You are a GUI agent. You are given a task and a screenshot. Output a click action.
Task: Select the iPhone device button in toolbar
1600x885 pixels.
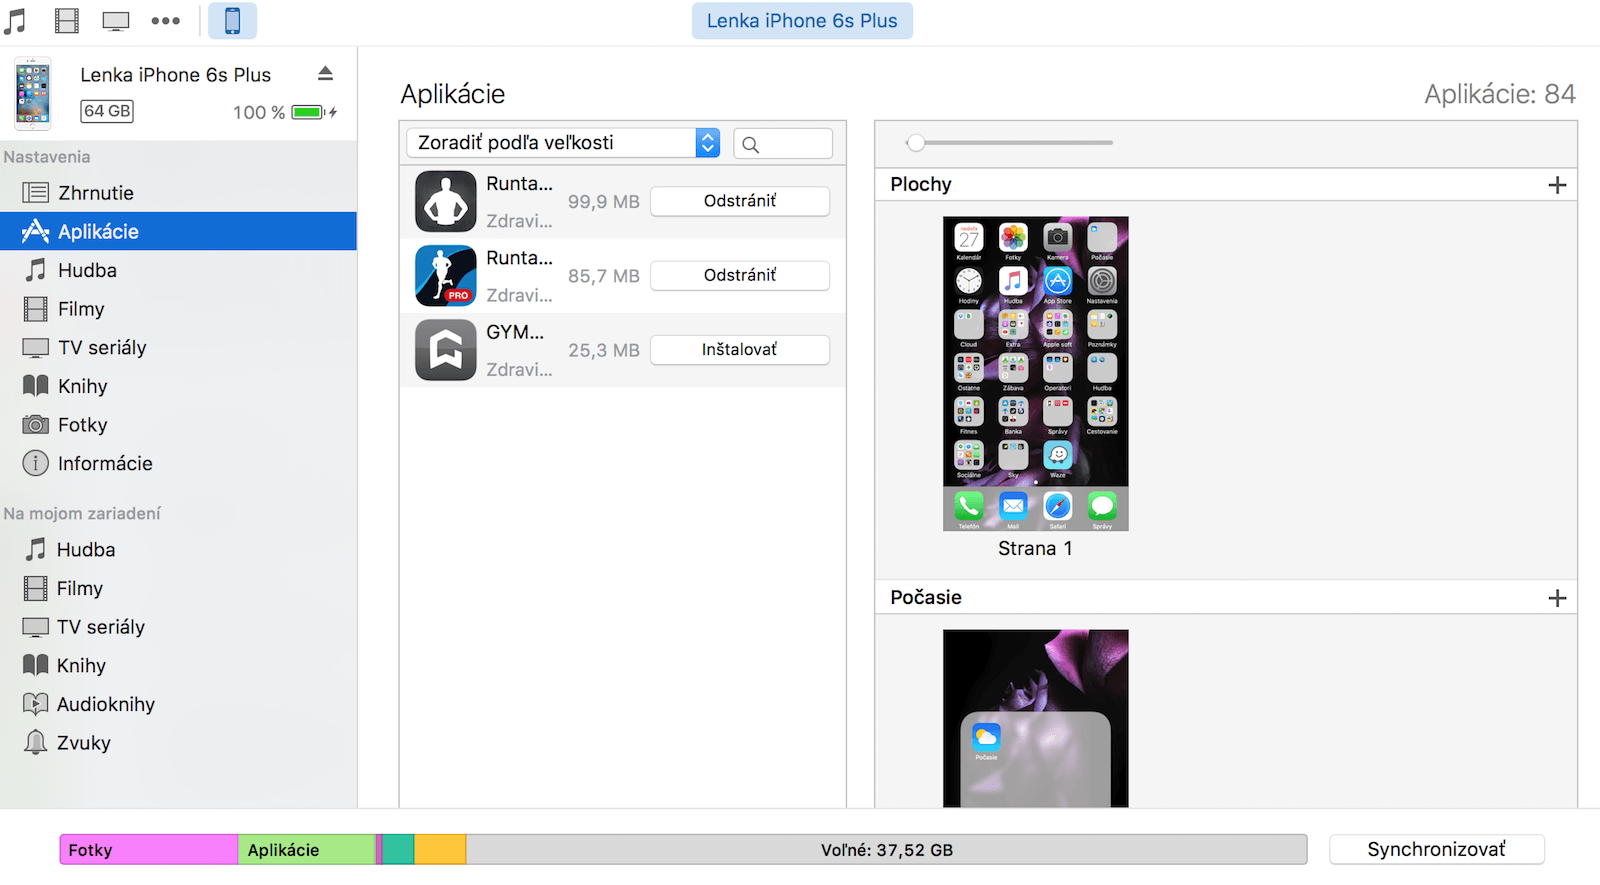tap(232, 20)
